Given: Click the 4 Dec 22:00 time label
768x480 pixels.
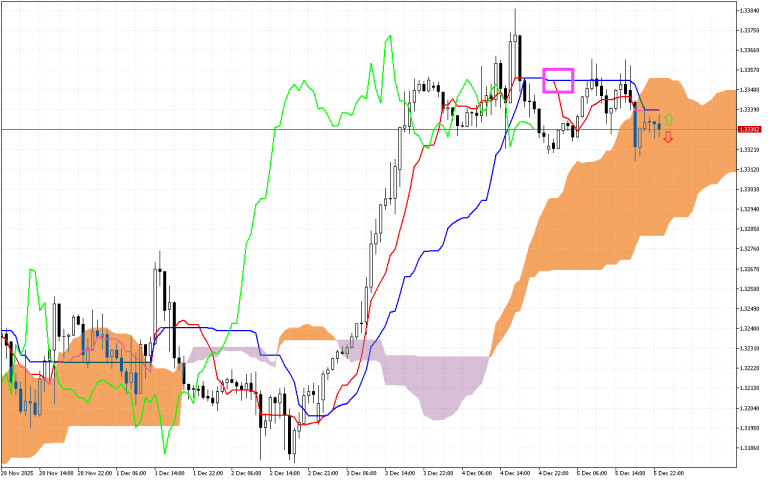Looking at the screenshot, I should [553, 473].
